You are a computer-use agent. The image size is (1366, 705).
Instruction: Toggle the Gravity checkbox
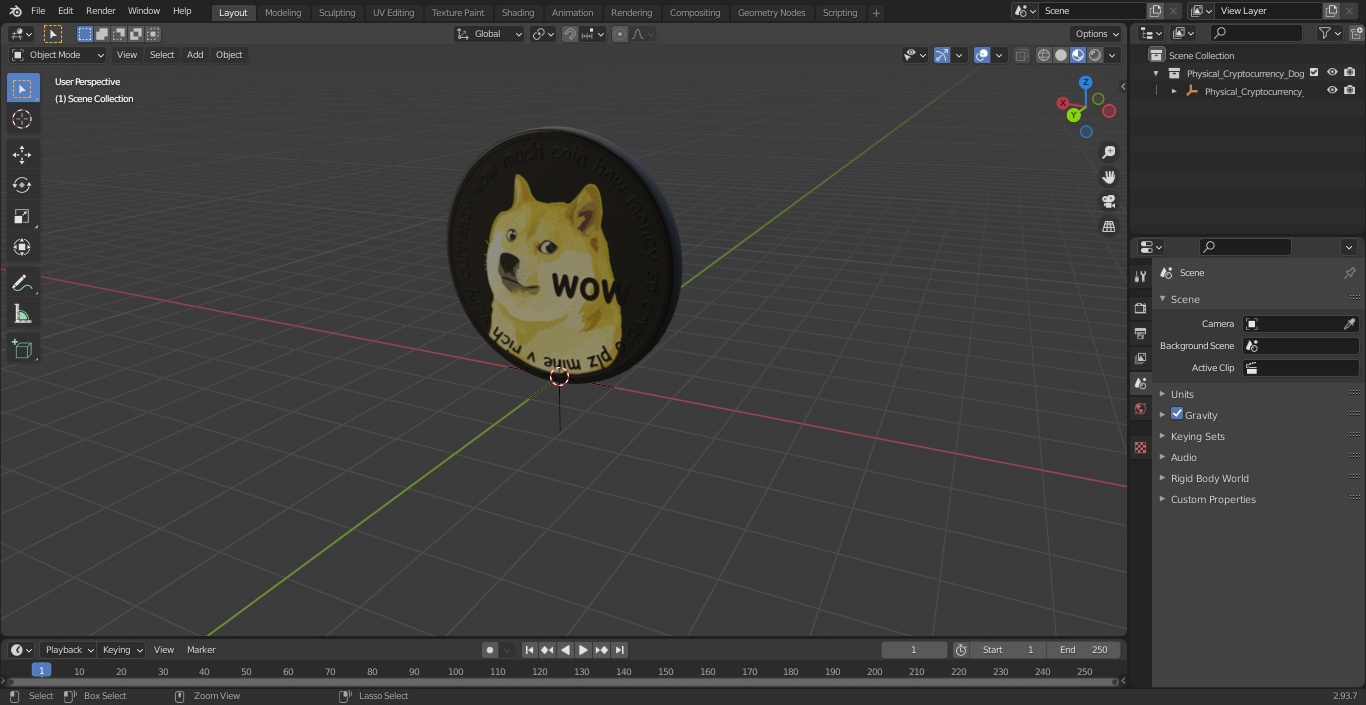pyautogui.click(x=1177, y=414)
